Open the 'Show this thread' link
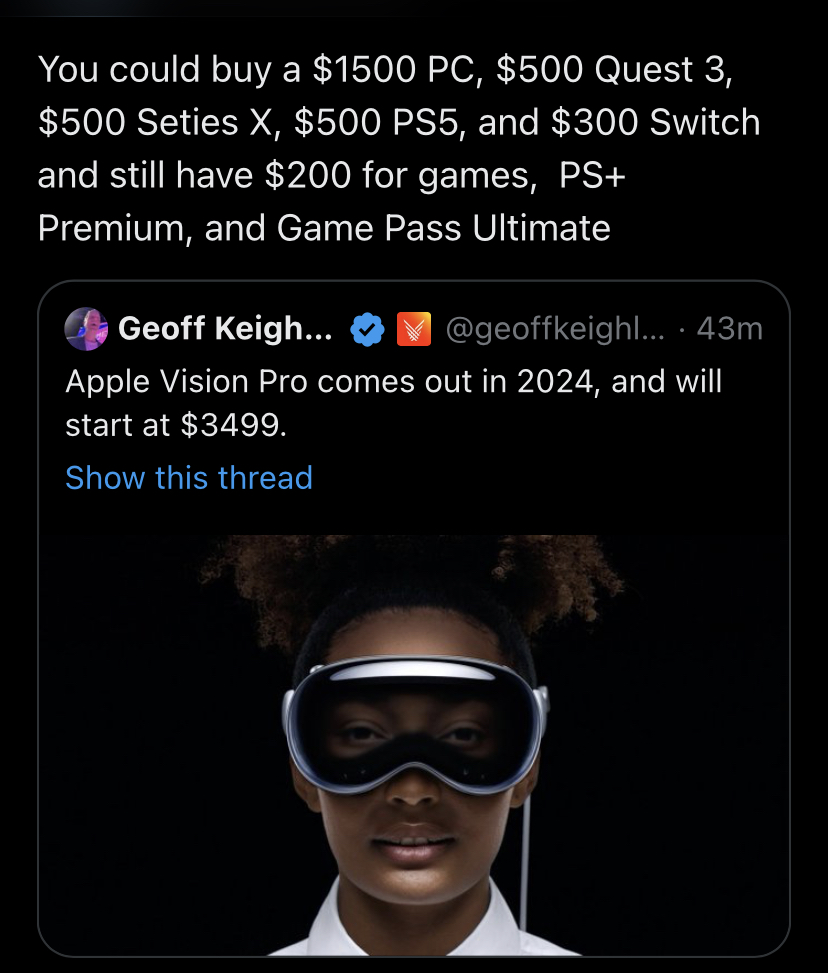Screen dimensions: 828x973 click(189, 478)
